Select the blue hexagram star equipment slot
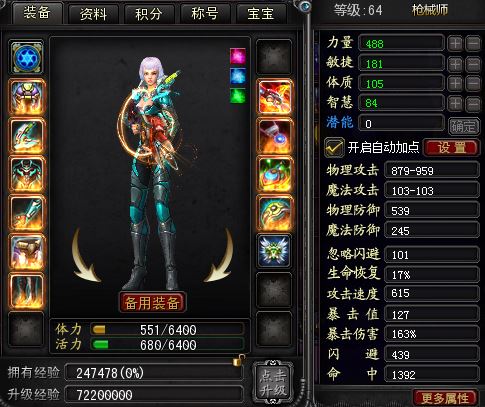The width and height of the screenshot is (485, 407). coord(27,58)
